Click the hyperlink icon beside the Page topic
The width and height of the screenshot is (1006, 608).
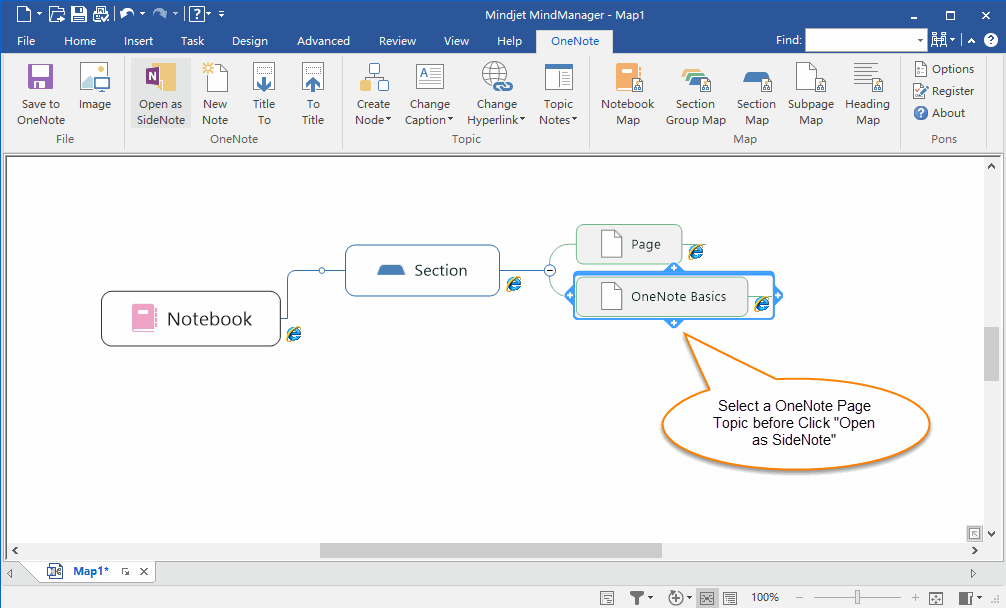696,252
